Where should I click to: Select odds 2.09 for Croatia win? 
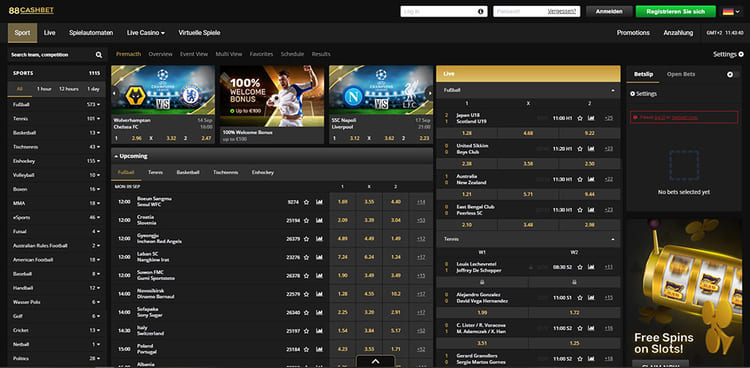(342, 220)
